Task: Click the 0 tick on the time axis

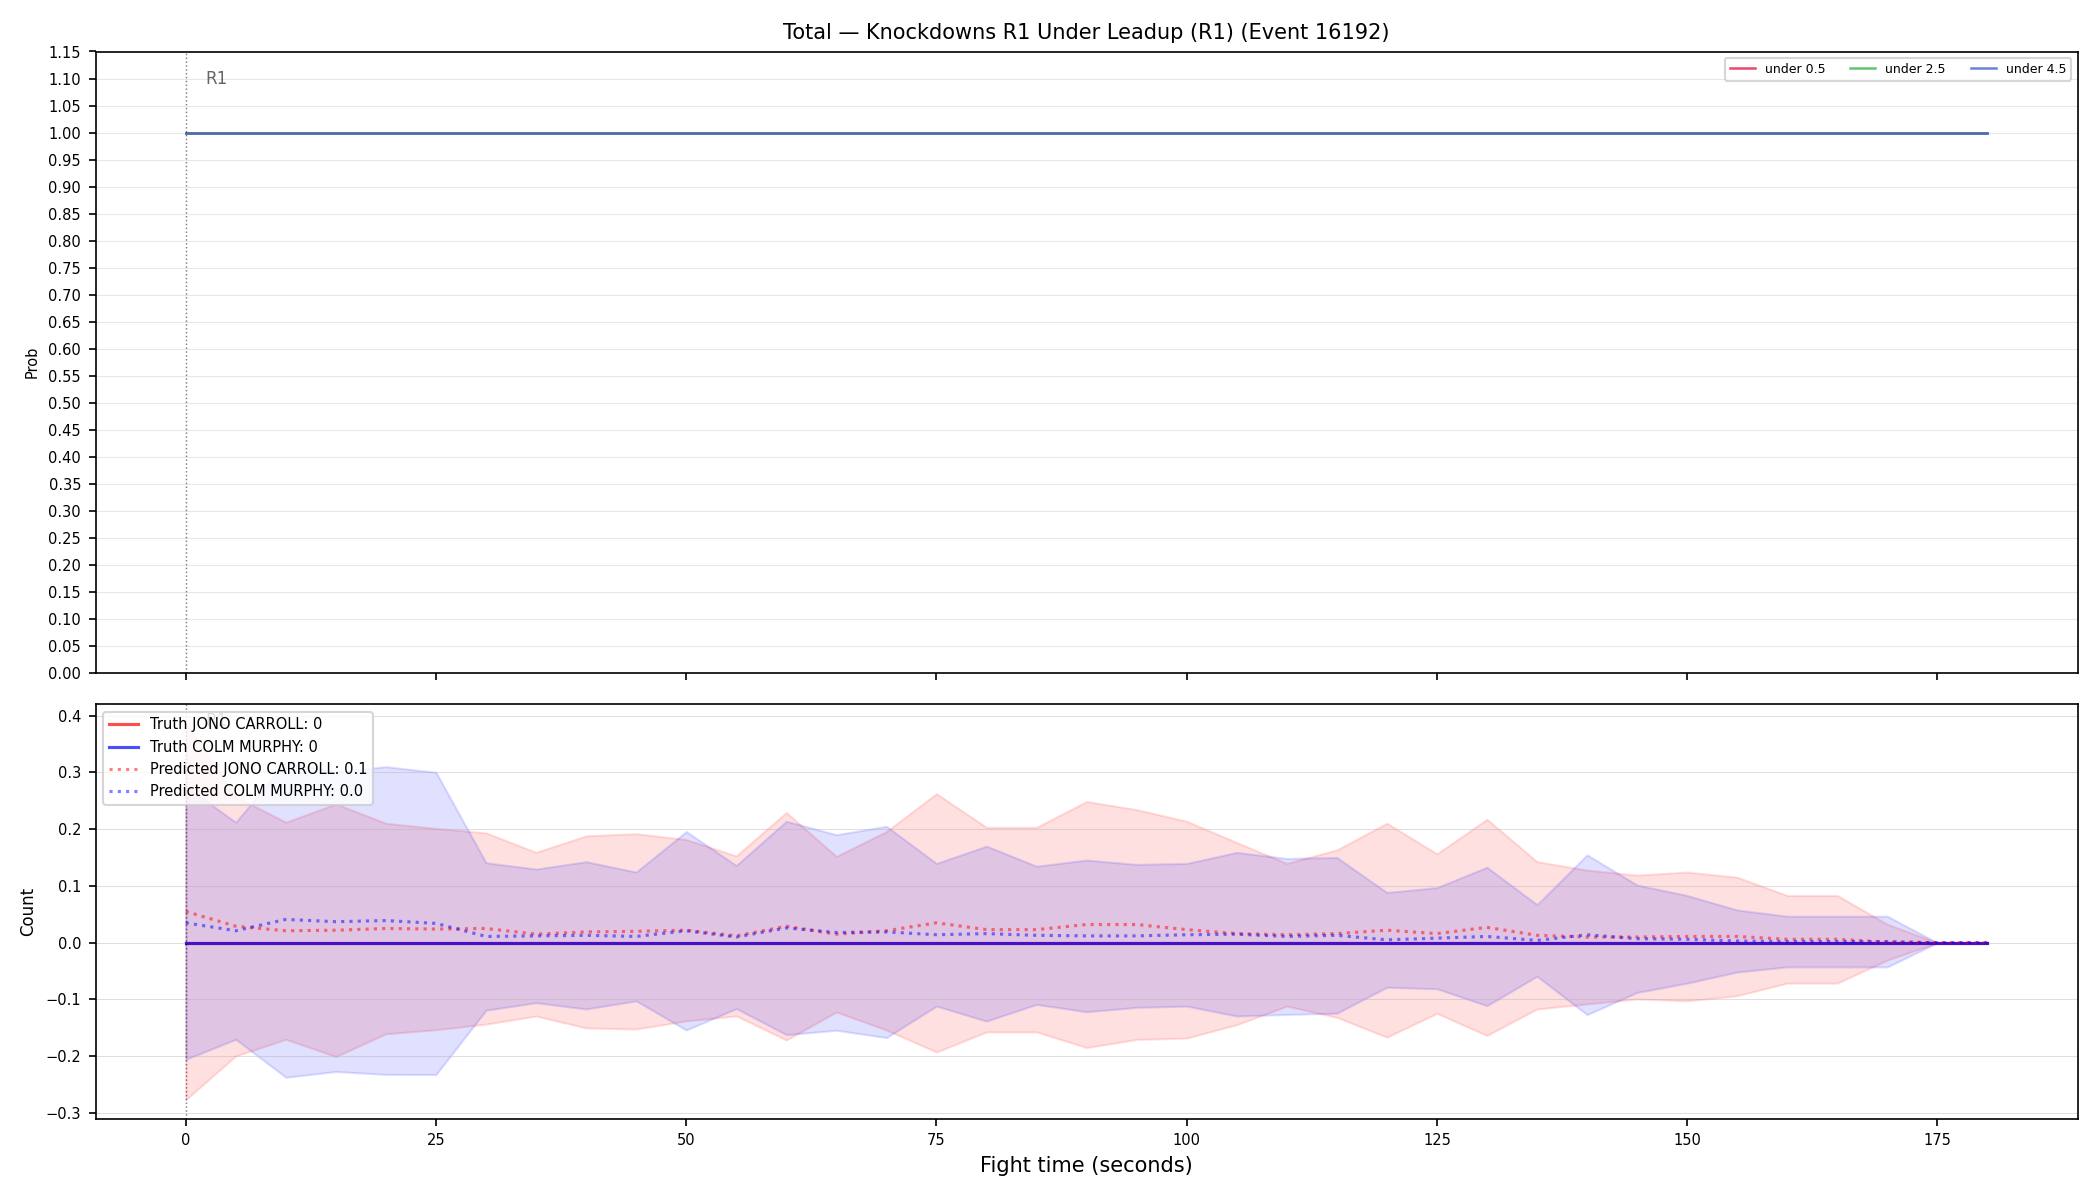Action: [186, 1139]
